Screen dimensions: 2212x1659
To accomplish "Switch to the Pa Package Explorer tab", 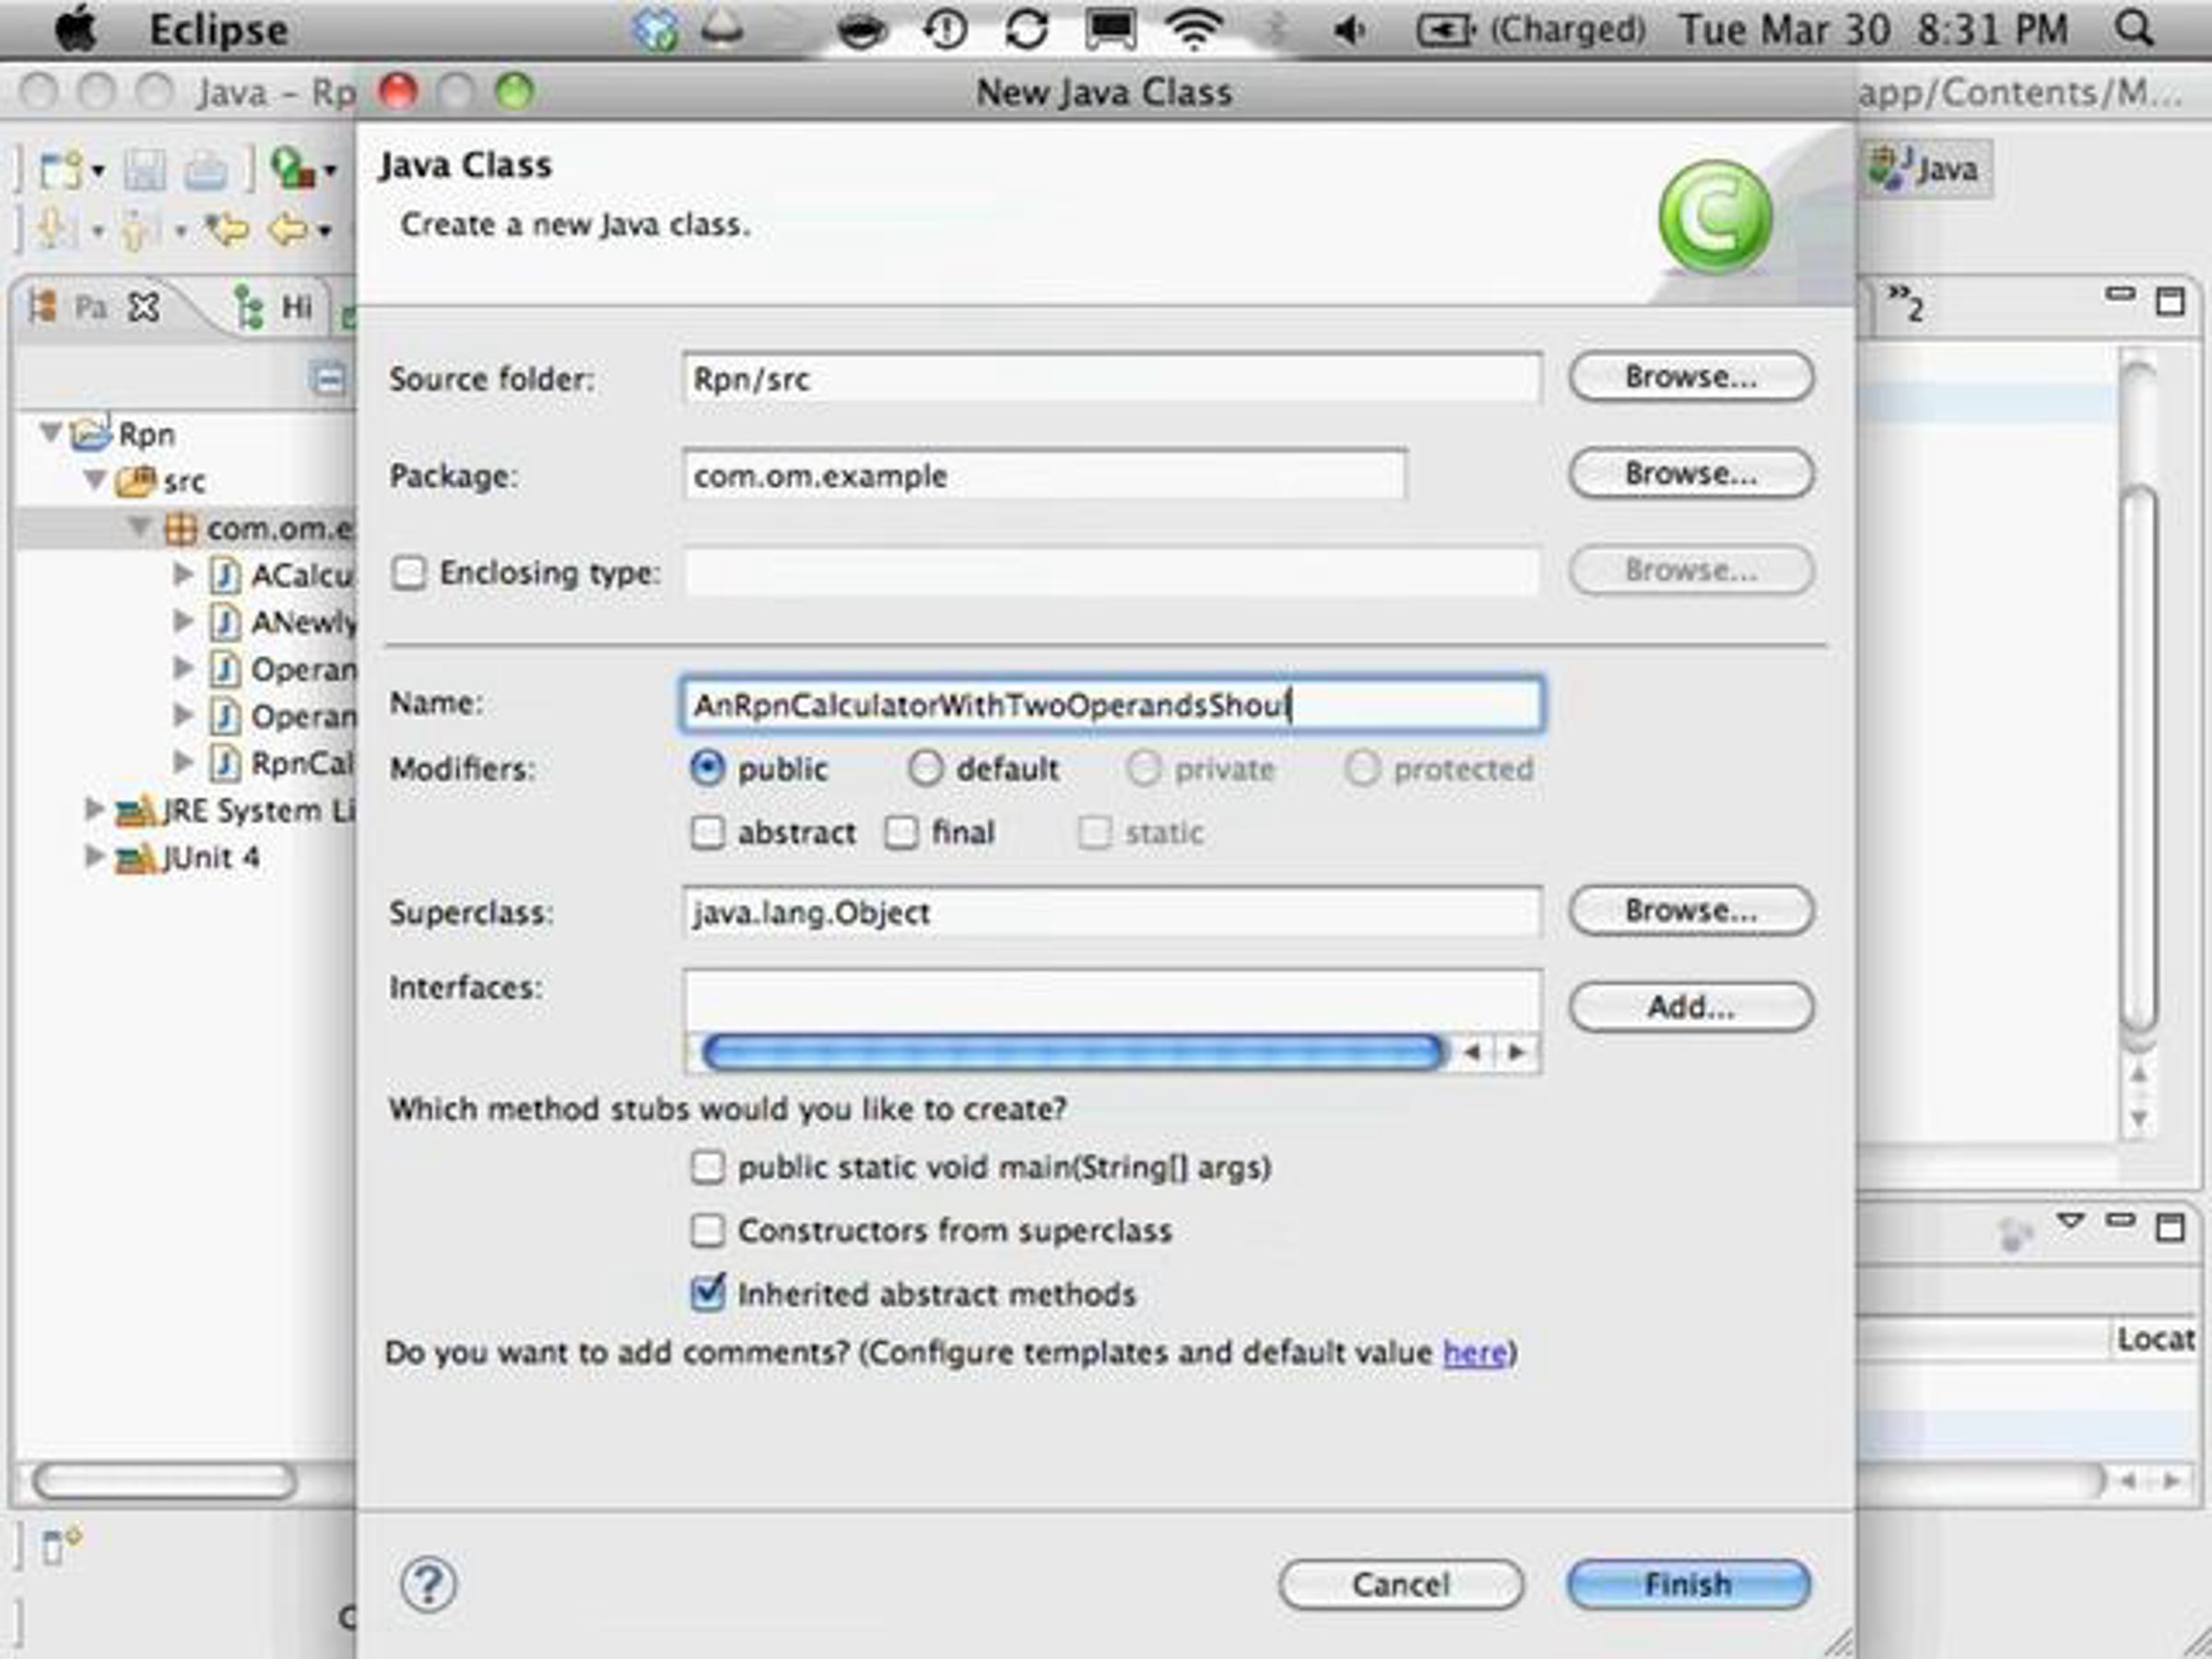I will tap(91, 307).
